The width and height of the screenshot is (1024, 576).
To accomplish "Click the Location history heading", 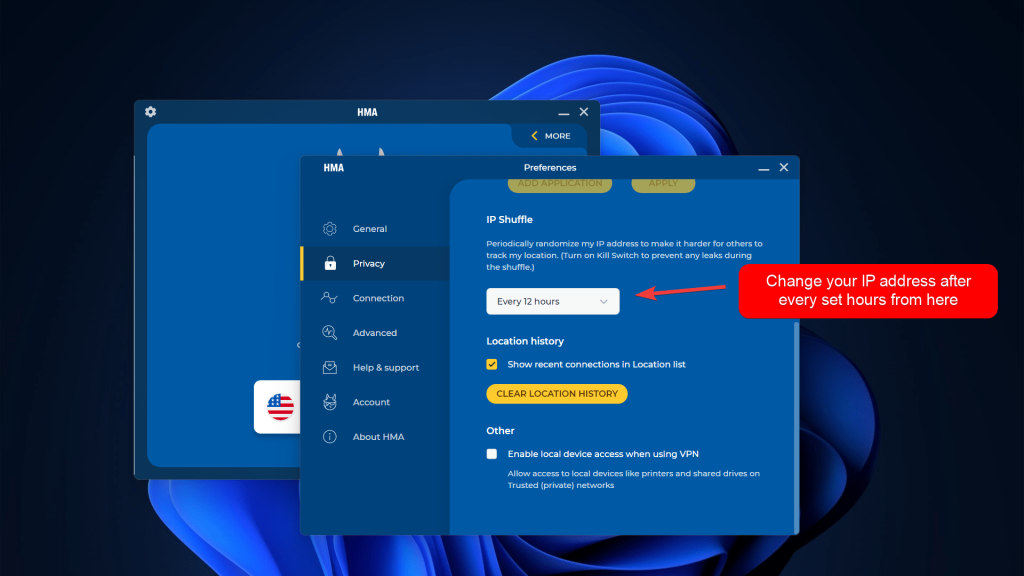I will point(525,341).
